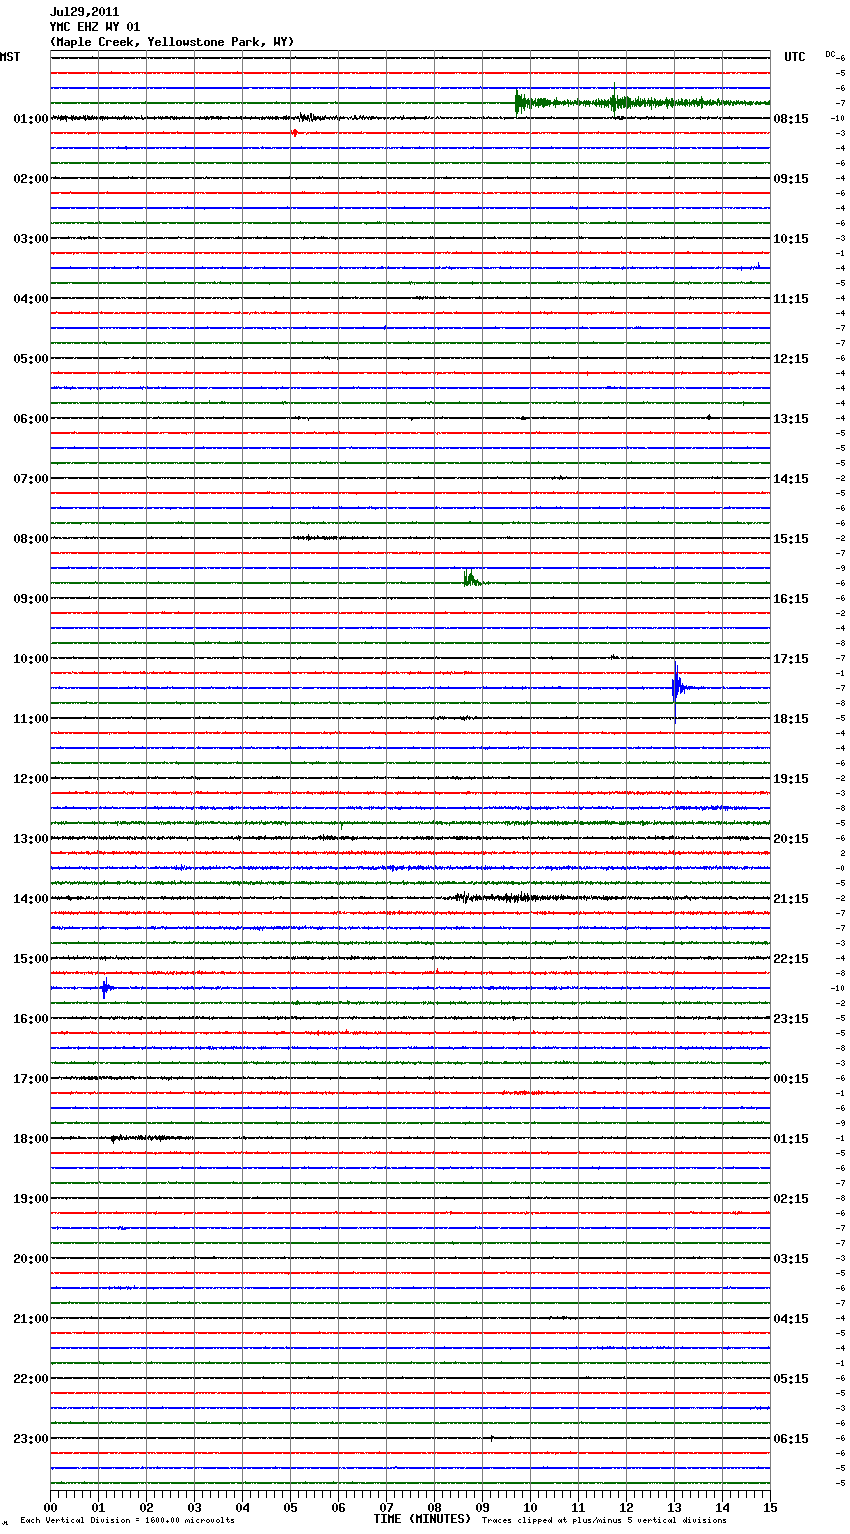Select the 12:00 MST time label
The height and width of the screenshot is (1534, 850).
31,779
